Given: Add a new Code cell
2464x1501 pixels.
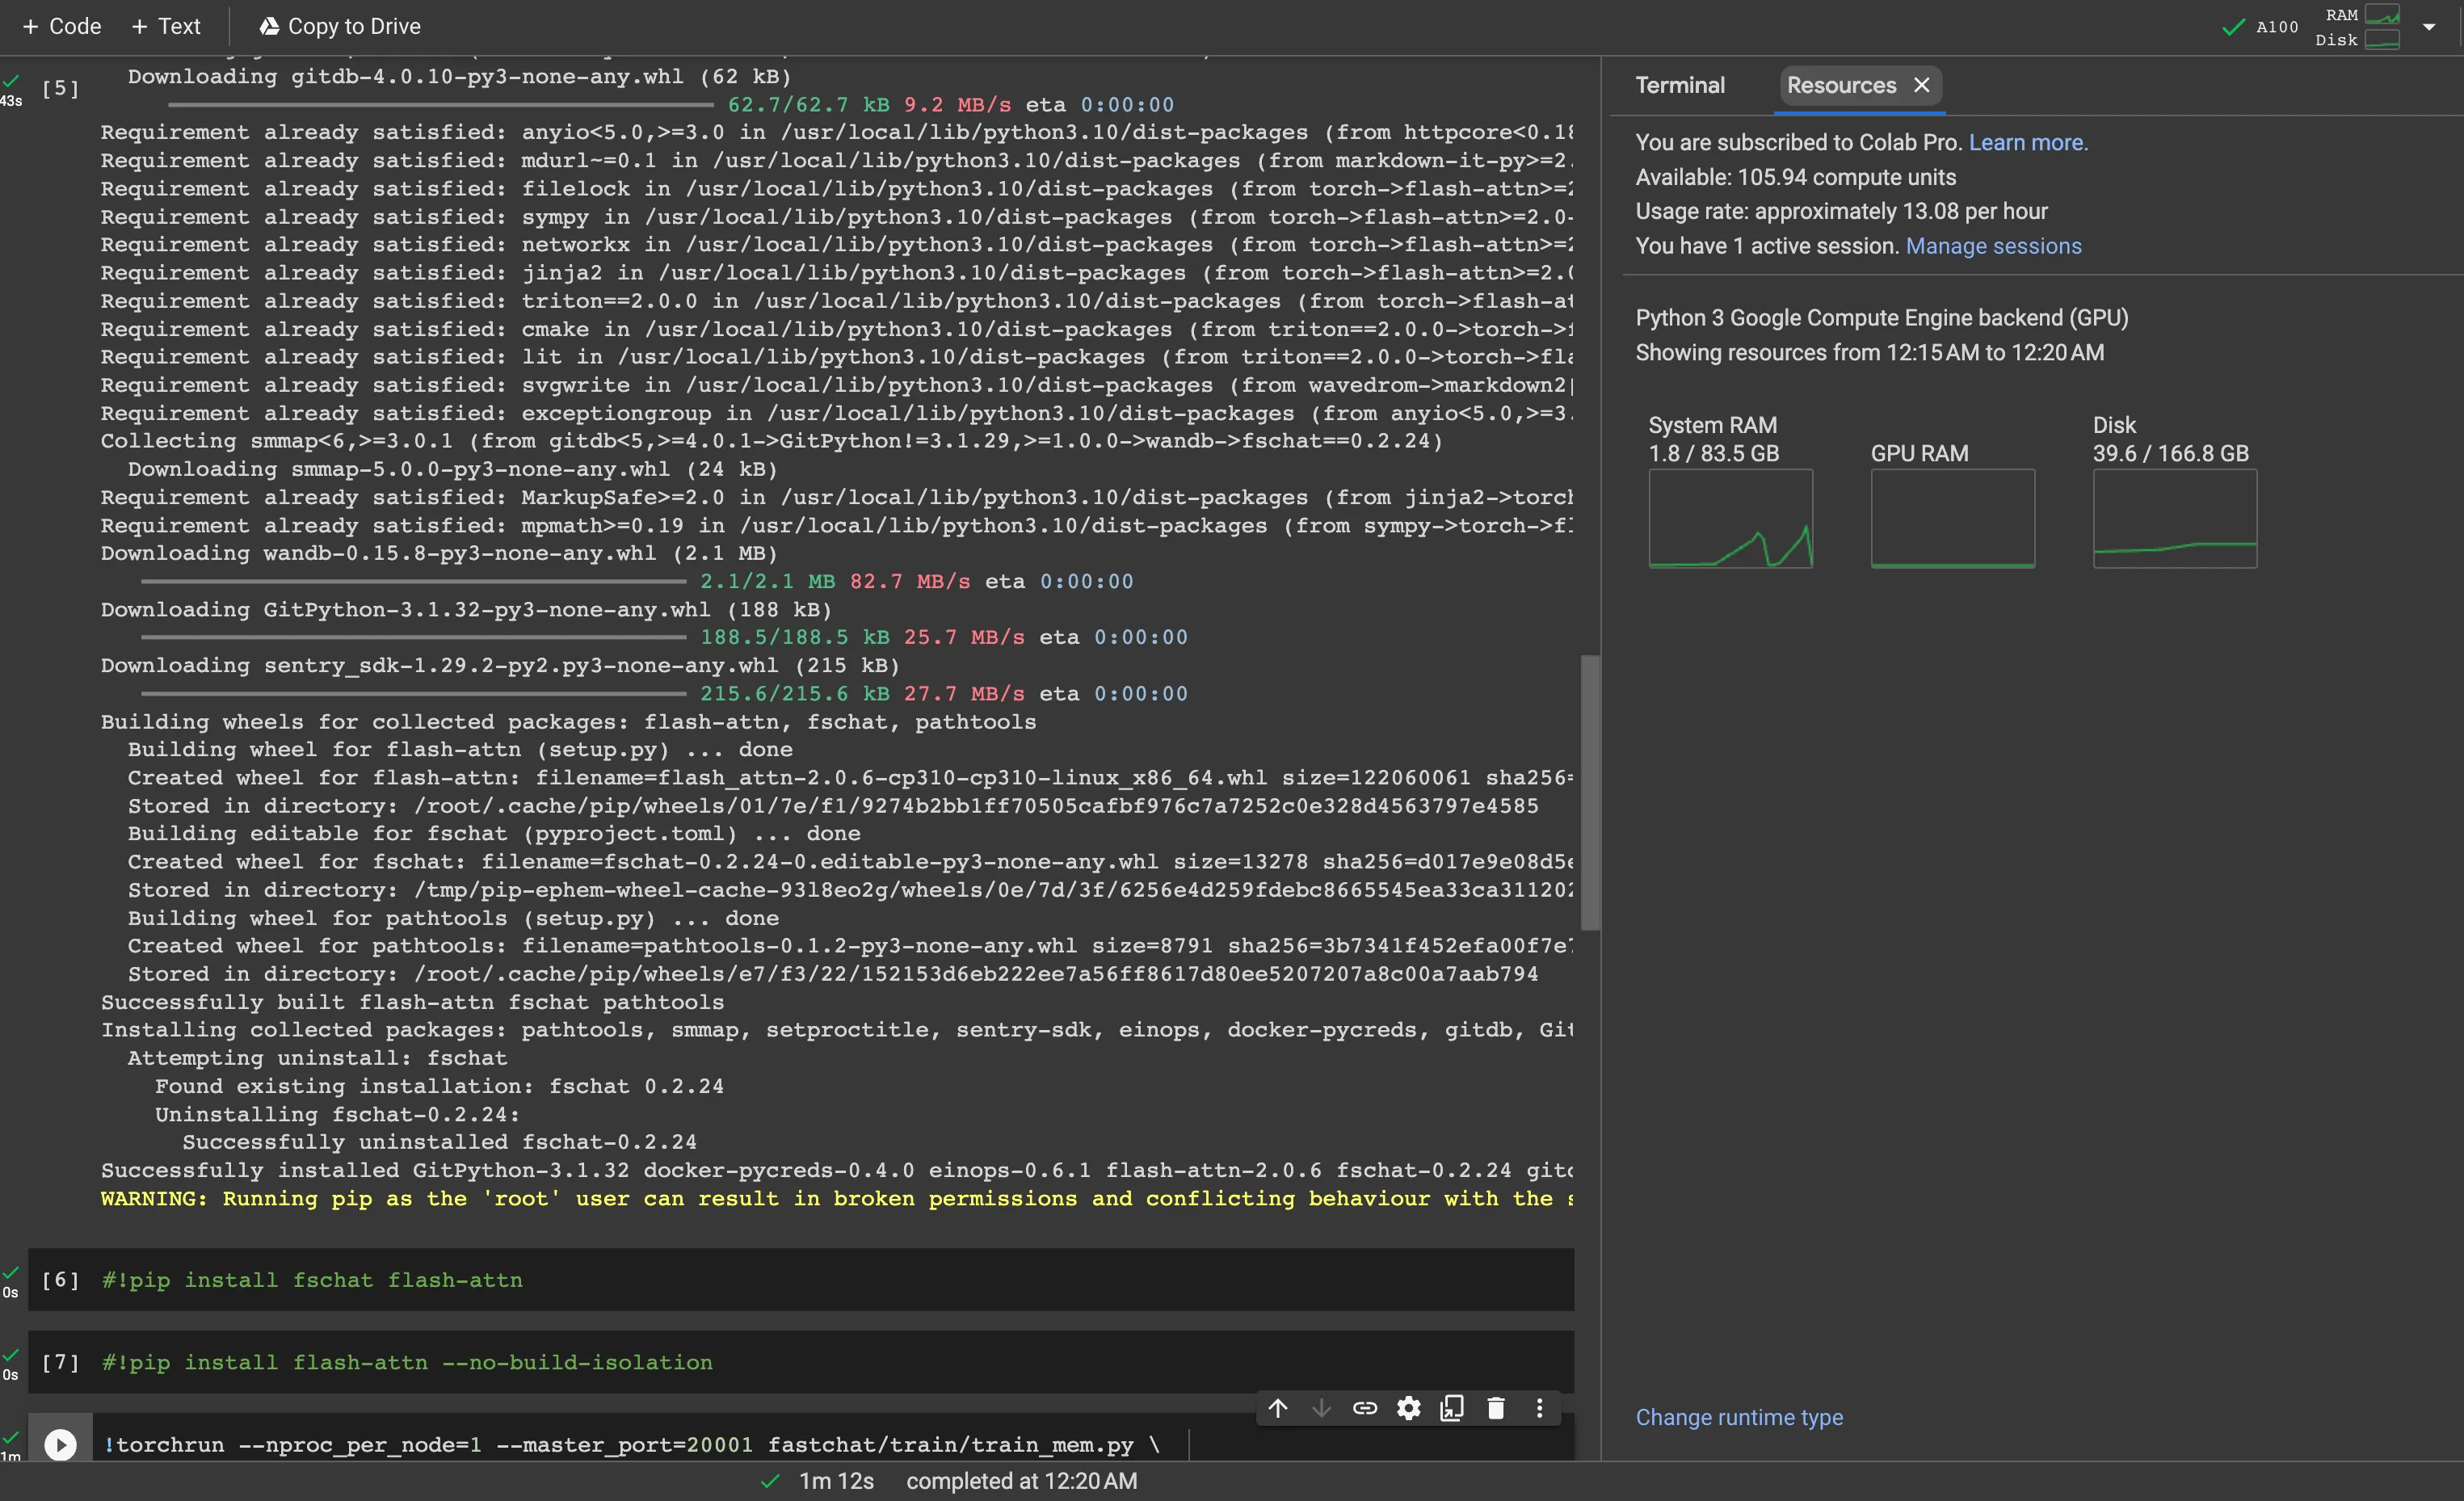Looking at the screenshot, I should click(x=62, y=27).
